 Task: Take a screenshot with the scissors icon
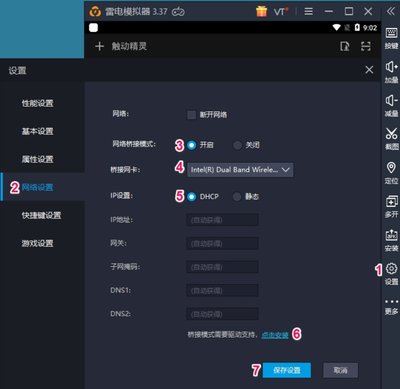click(391, 139)
